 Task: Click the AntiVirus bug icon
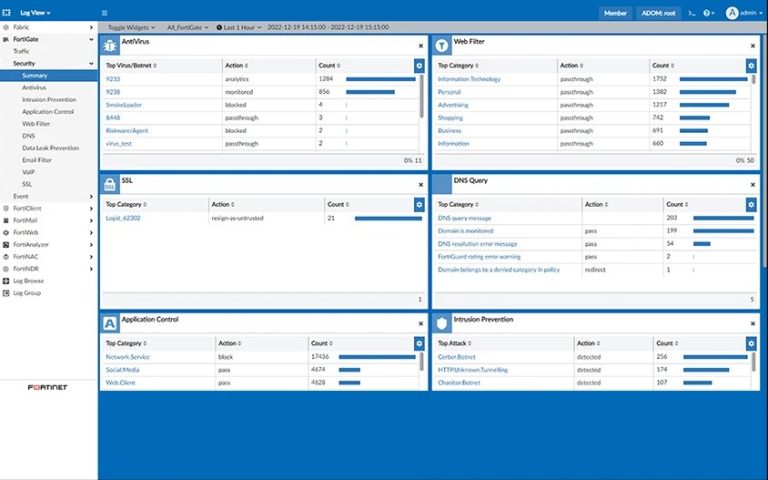click(x=110, y=46)
